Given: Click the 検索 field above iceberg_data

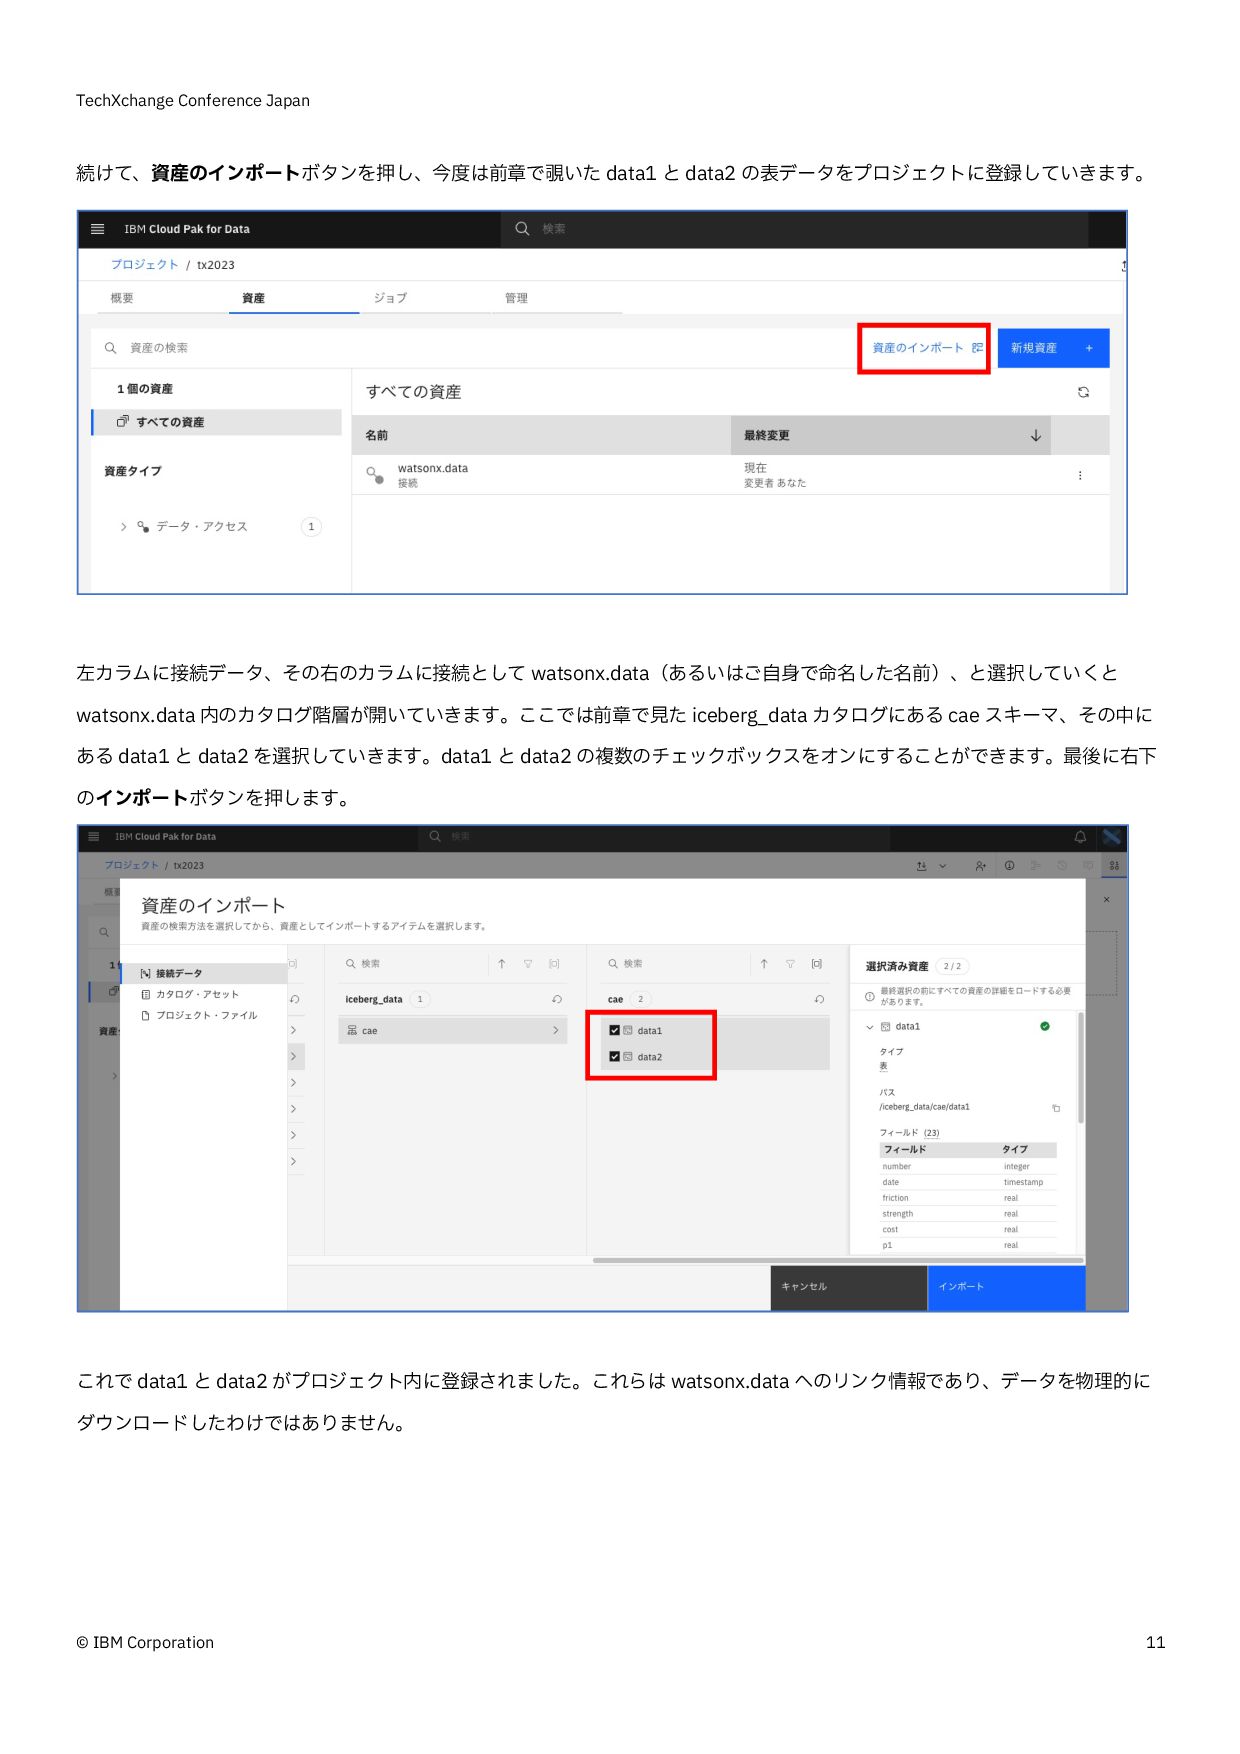Looking at the screenshot, I should pos(414,964).
